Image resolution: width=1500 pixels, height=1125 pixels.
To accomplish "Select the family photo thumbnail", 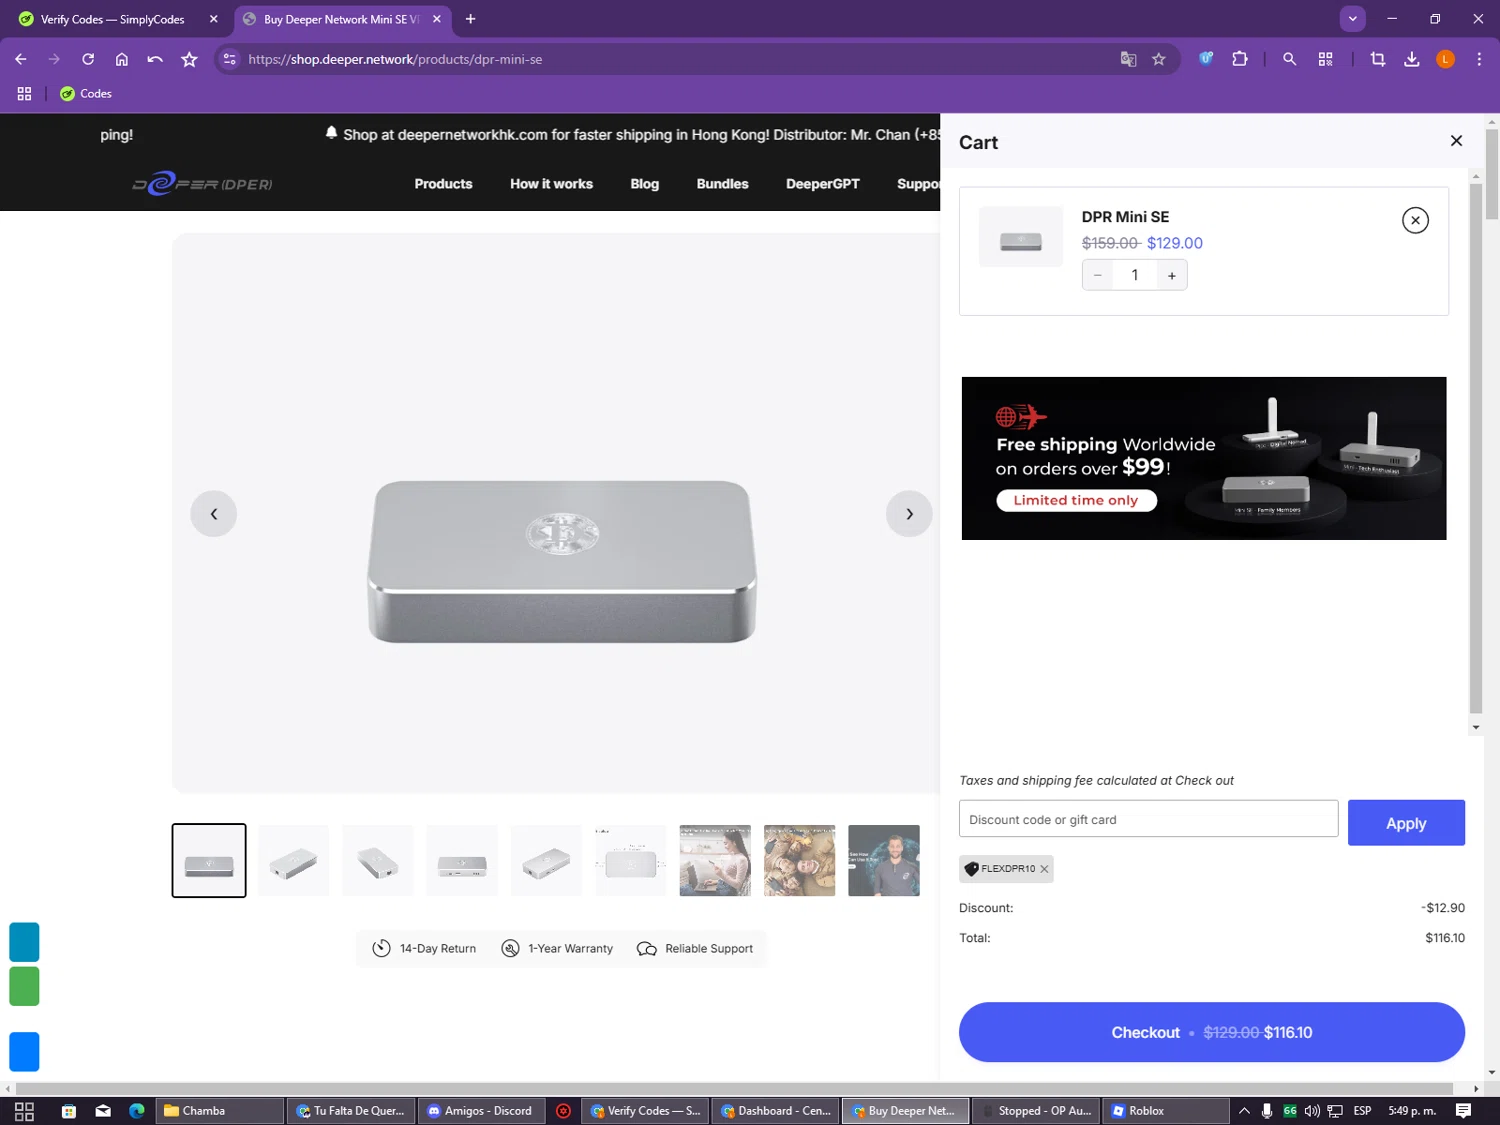I will pyautogui.click(x=799, y=860).
